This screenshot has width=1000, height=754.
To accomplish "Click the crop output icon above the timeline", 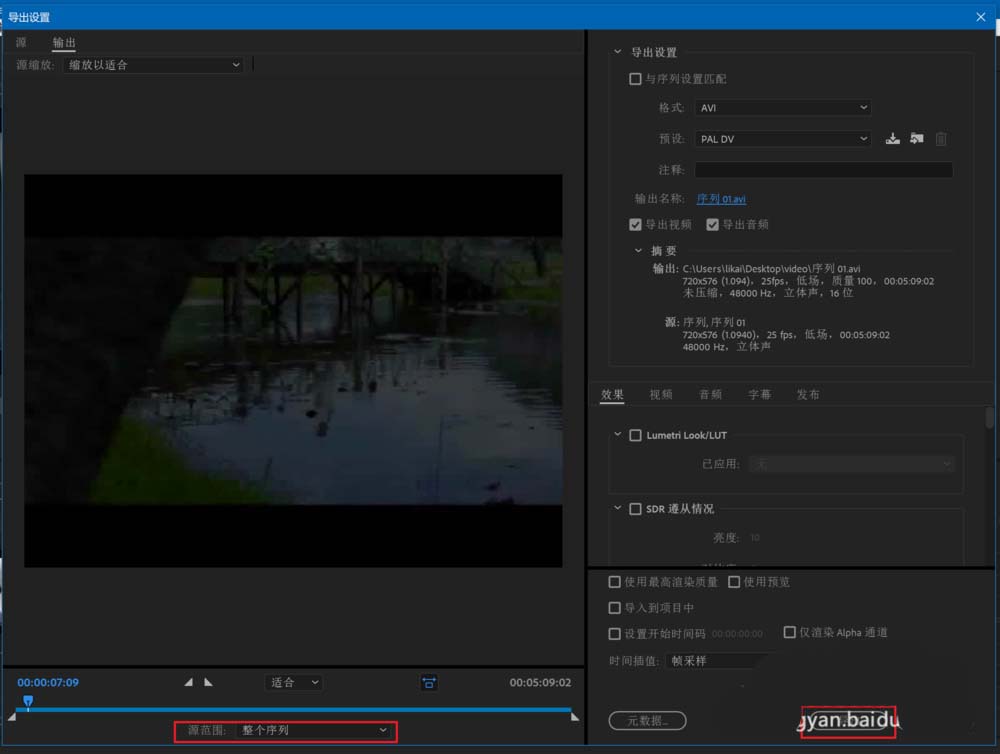I will (428, 682).
